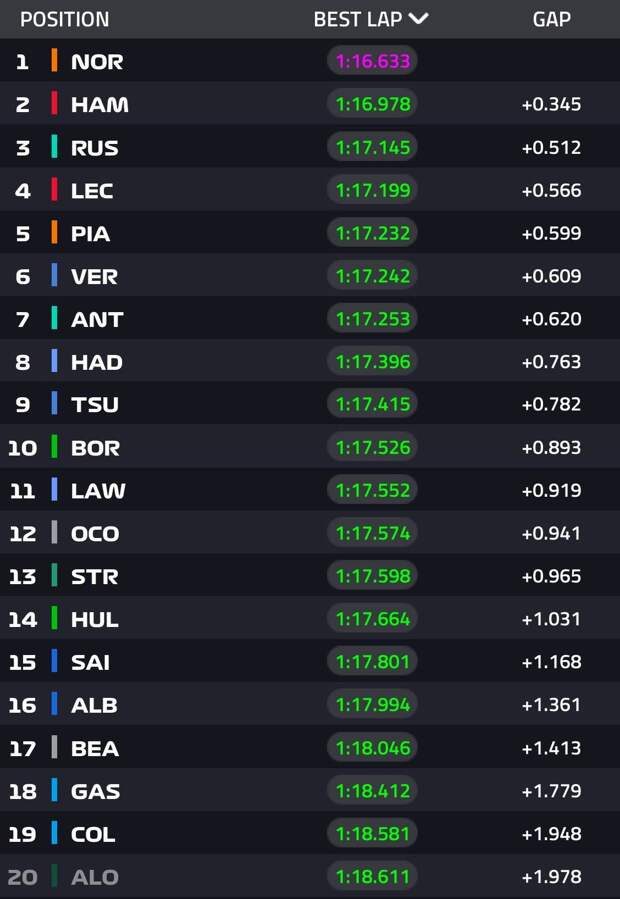Image resolution: width=620 pixels, height=899 pixels.
Task: Click the BEST LAP column label
Action: pyautogui.click(x=358, y=19)
